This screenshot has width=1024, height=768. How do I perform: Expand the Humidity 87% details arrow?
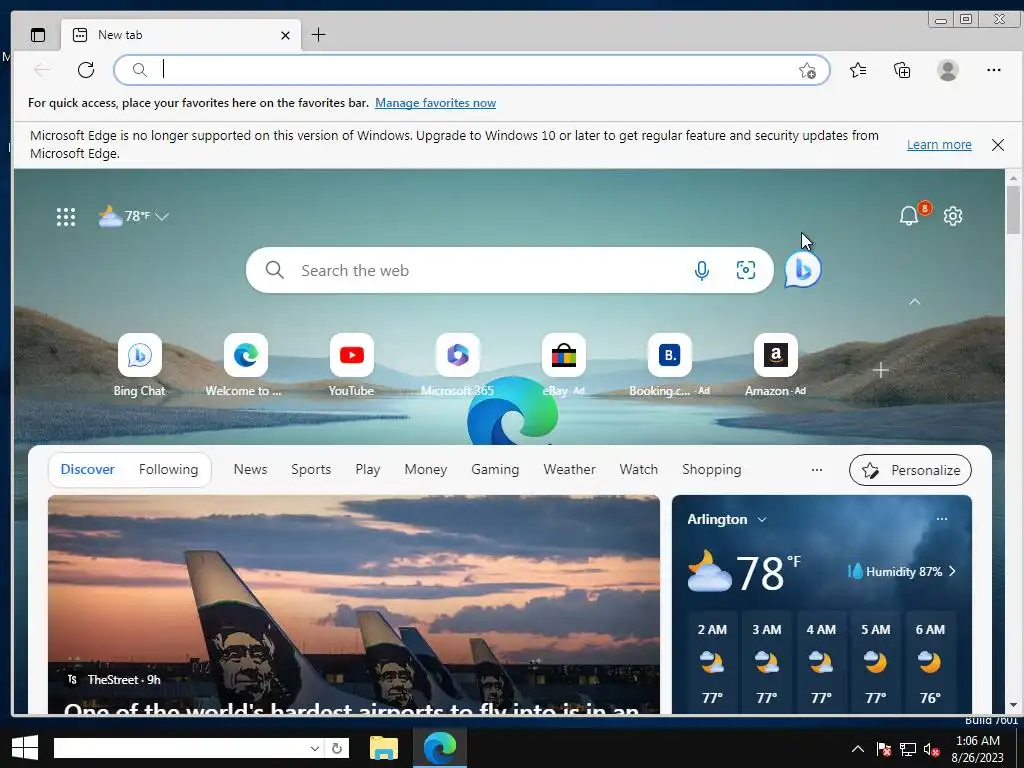point(952,571)
